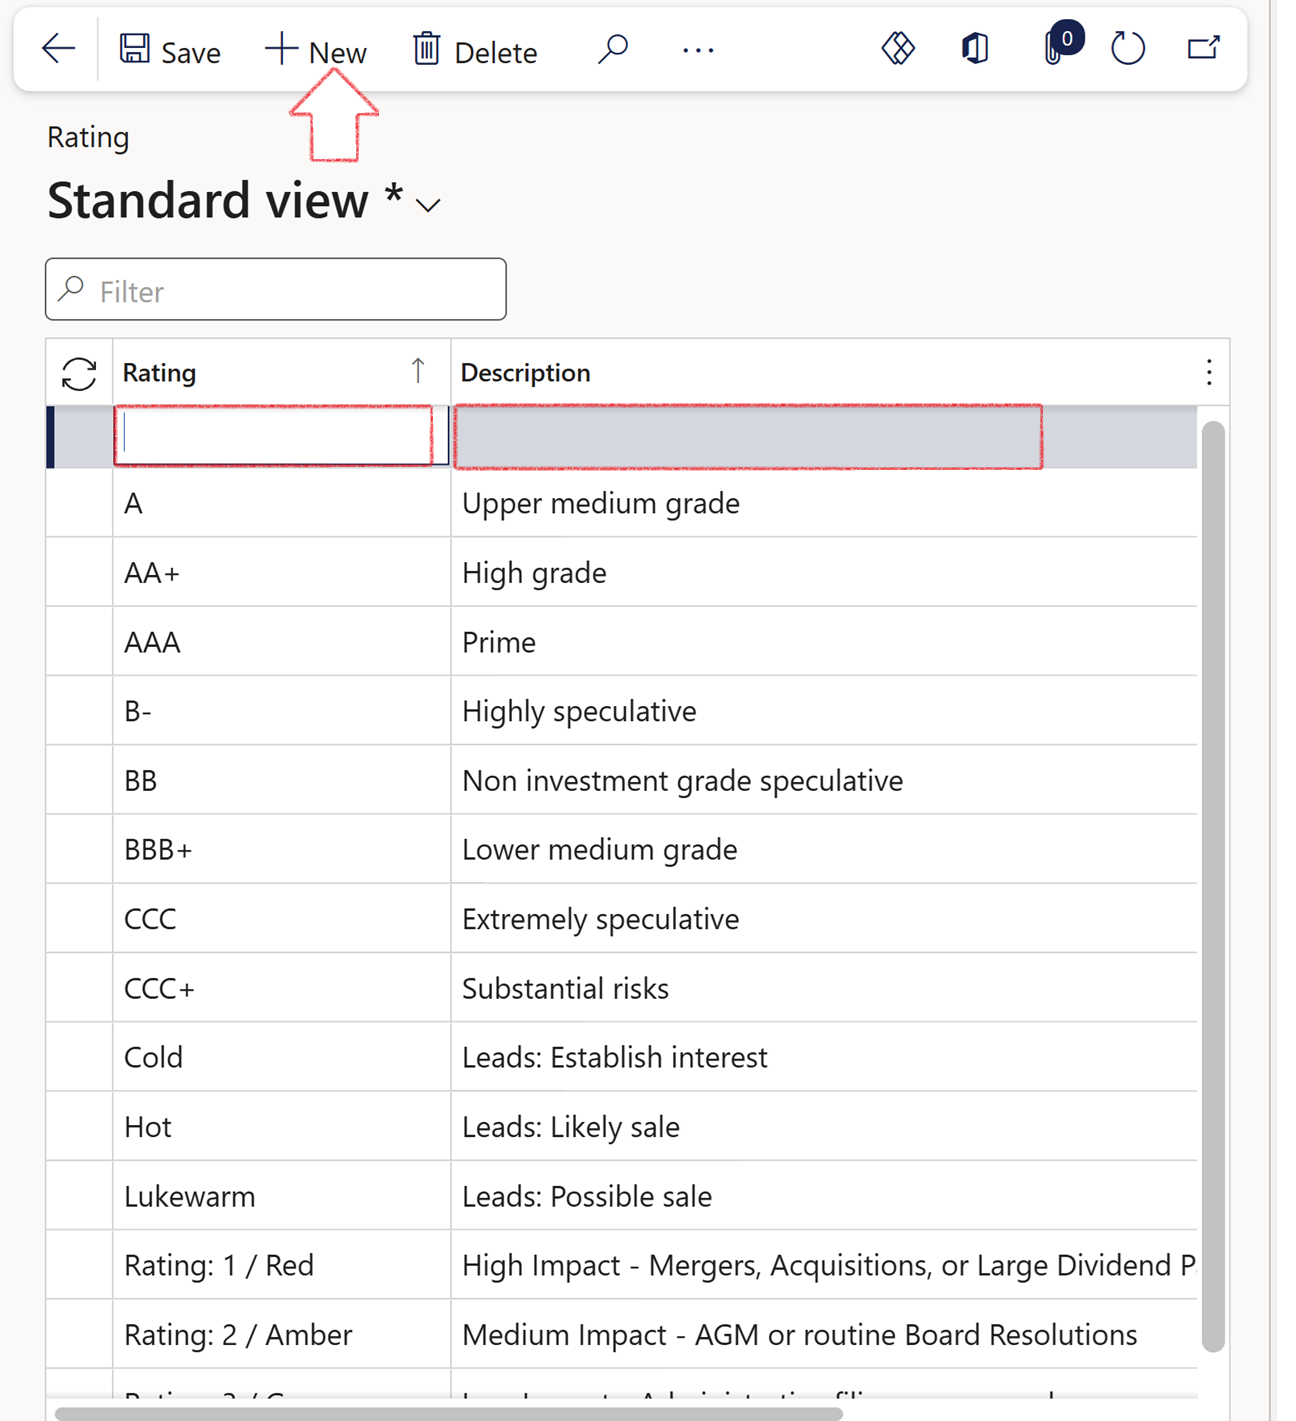Expand the Standard view dropdown
The width and height of the screenshot is (1296, 1421).
pos(429,206)
